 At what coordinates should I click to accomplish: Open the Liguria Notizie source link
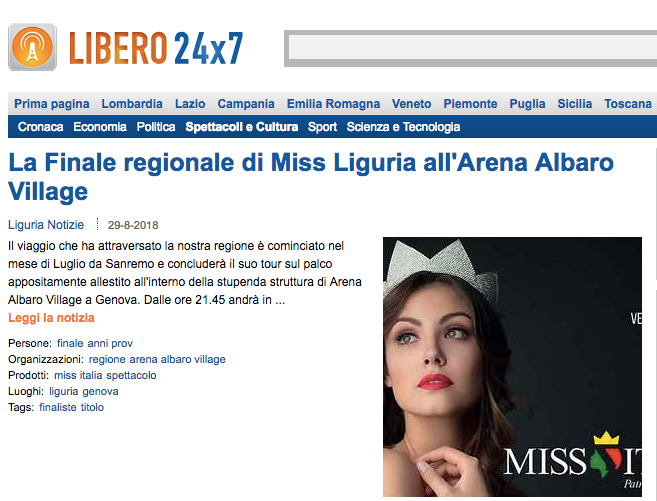(x=46, y=225)
